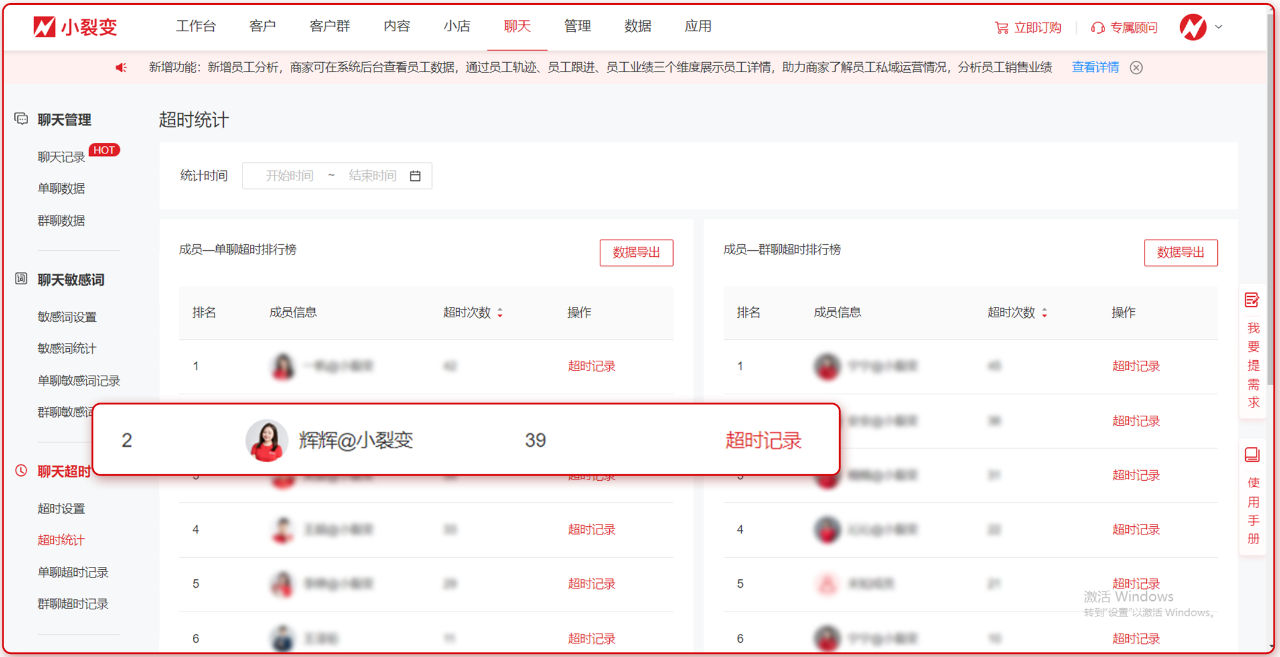Export data for the group-chat timeout ranking
The width and height of the screenshot is (1280, 657).
[1180, 253]
